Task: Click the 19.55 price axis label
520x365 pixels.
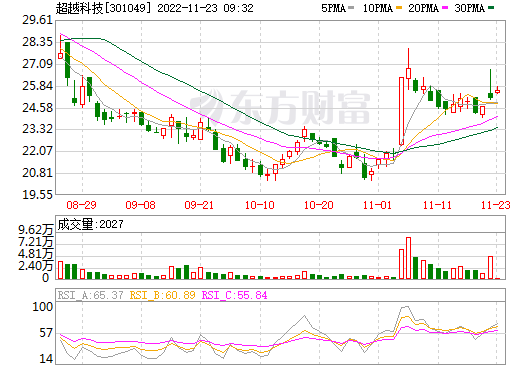Action: [37, 194]
